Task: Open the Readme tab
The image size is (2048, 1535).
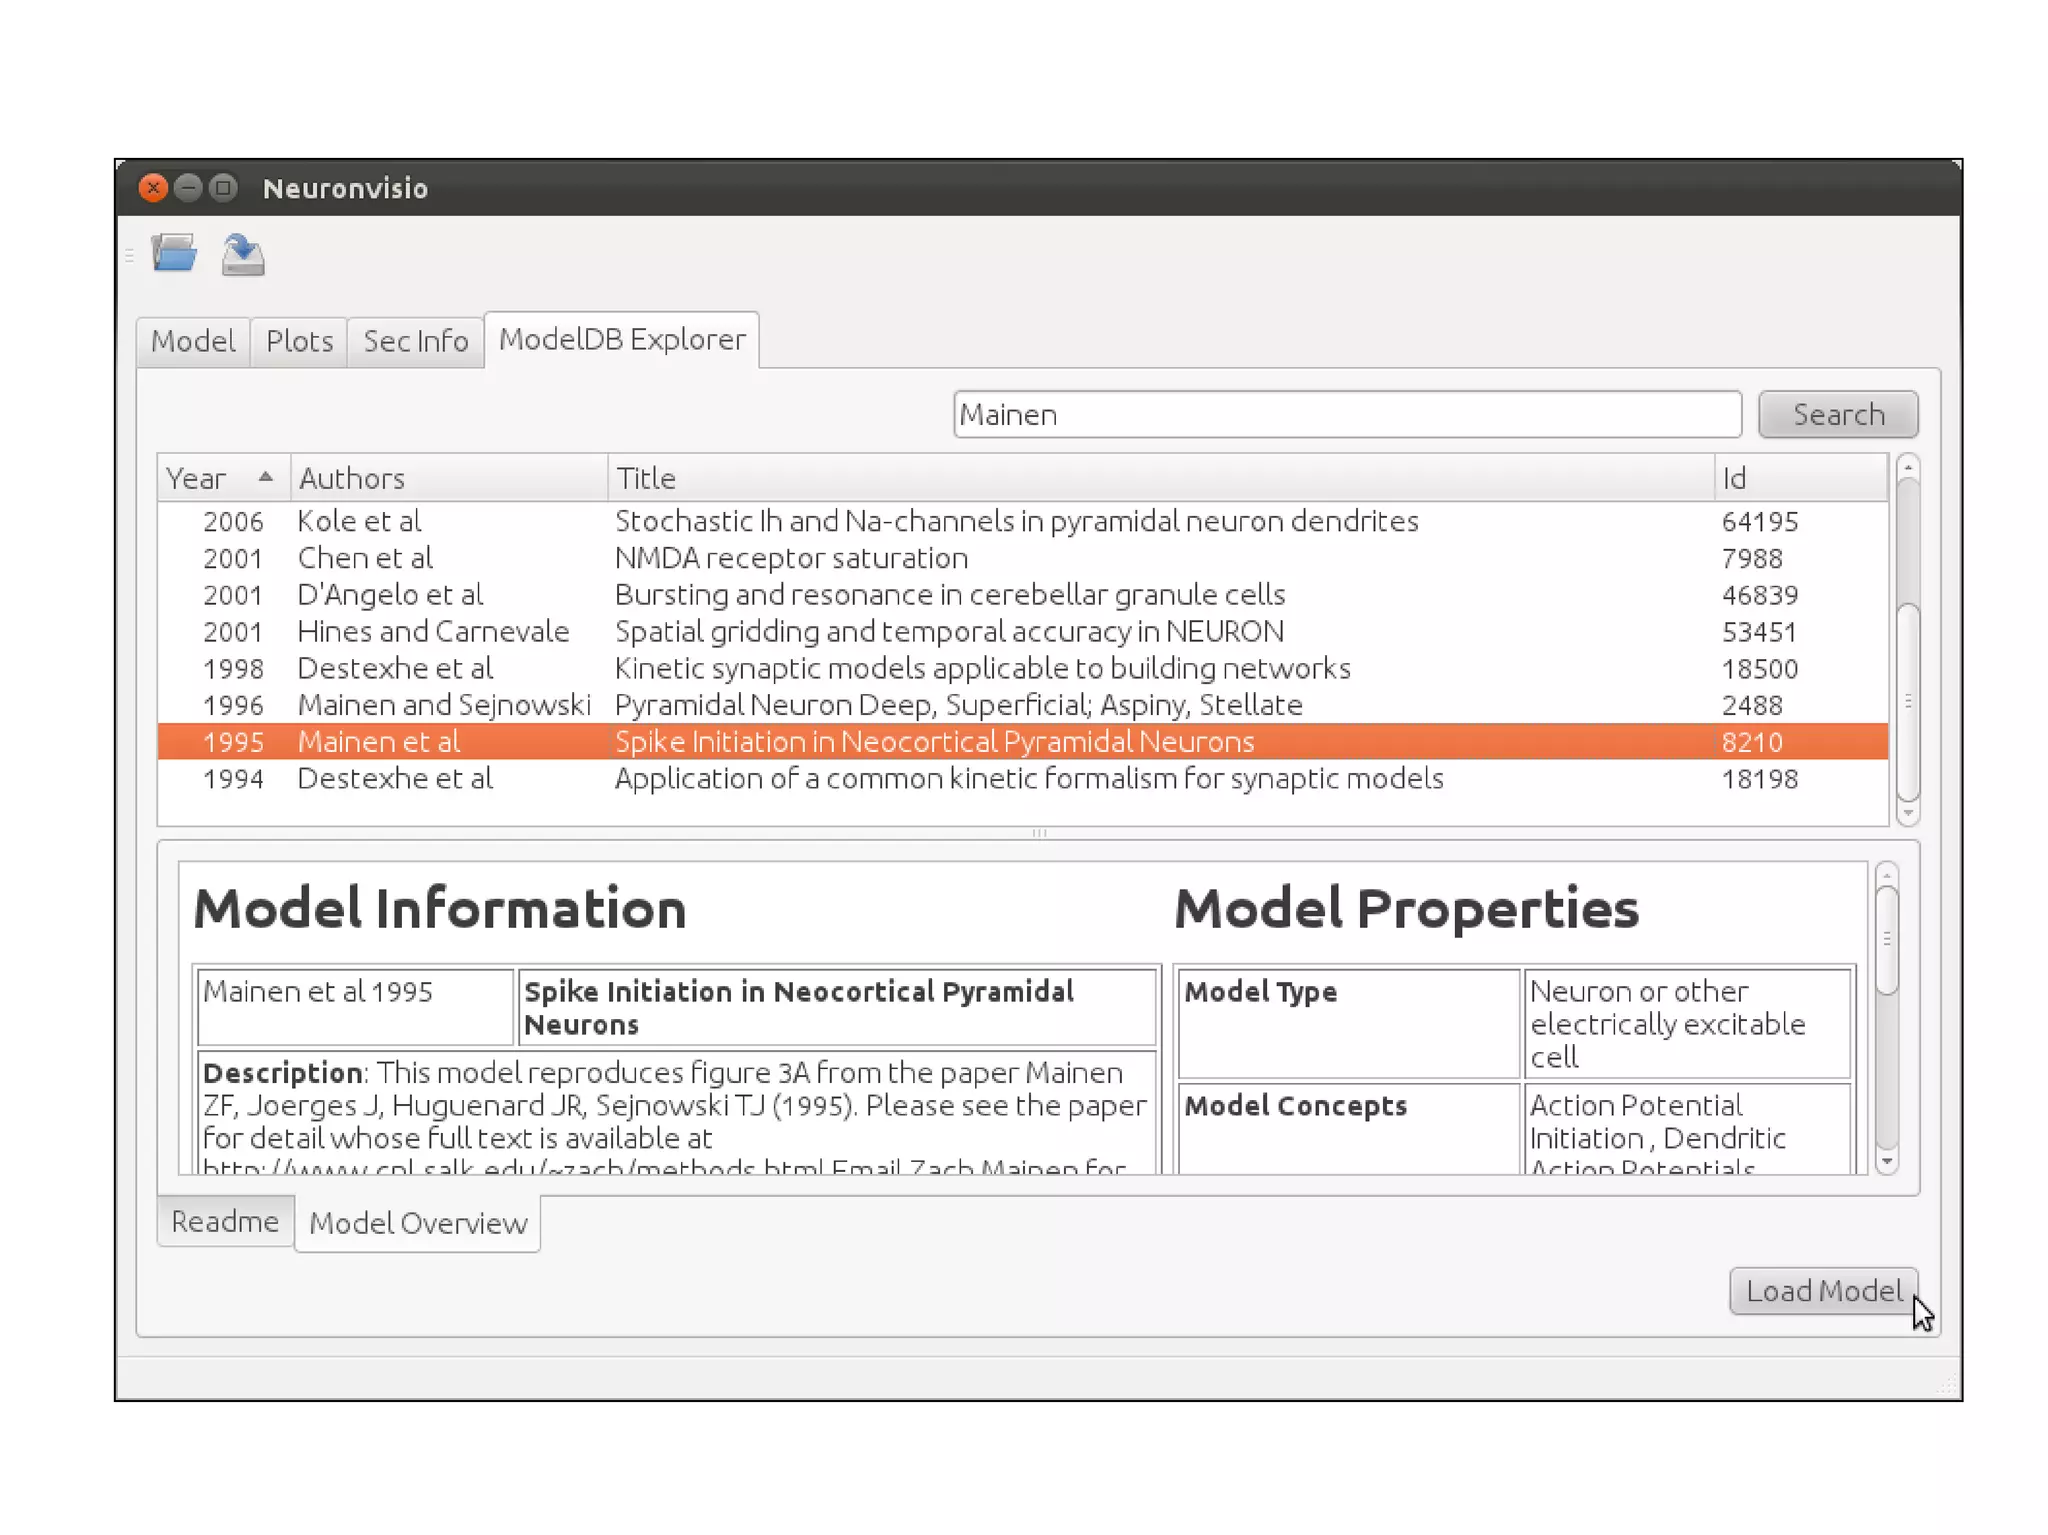Action: point(225,1221)
